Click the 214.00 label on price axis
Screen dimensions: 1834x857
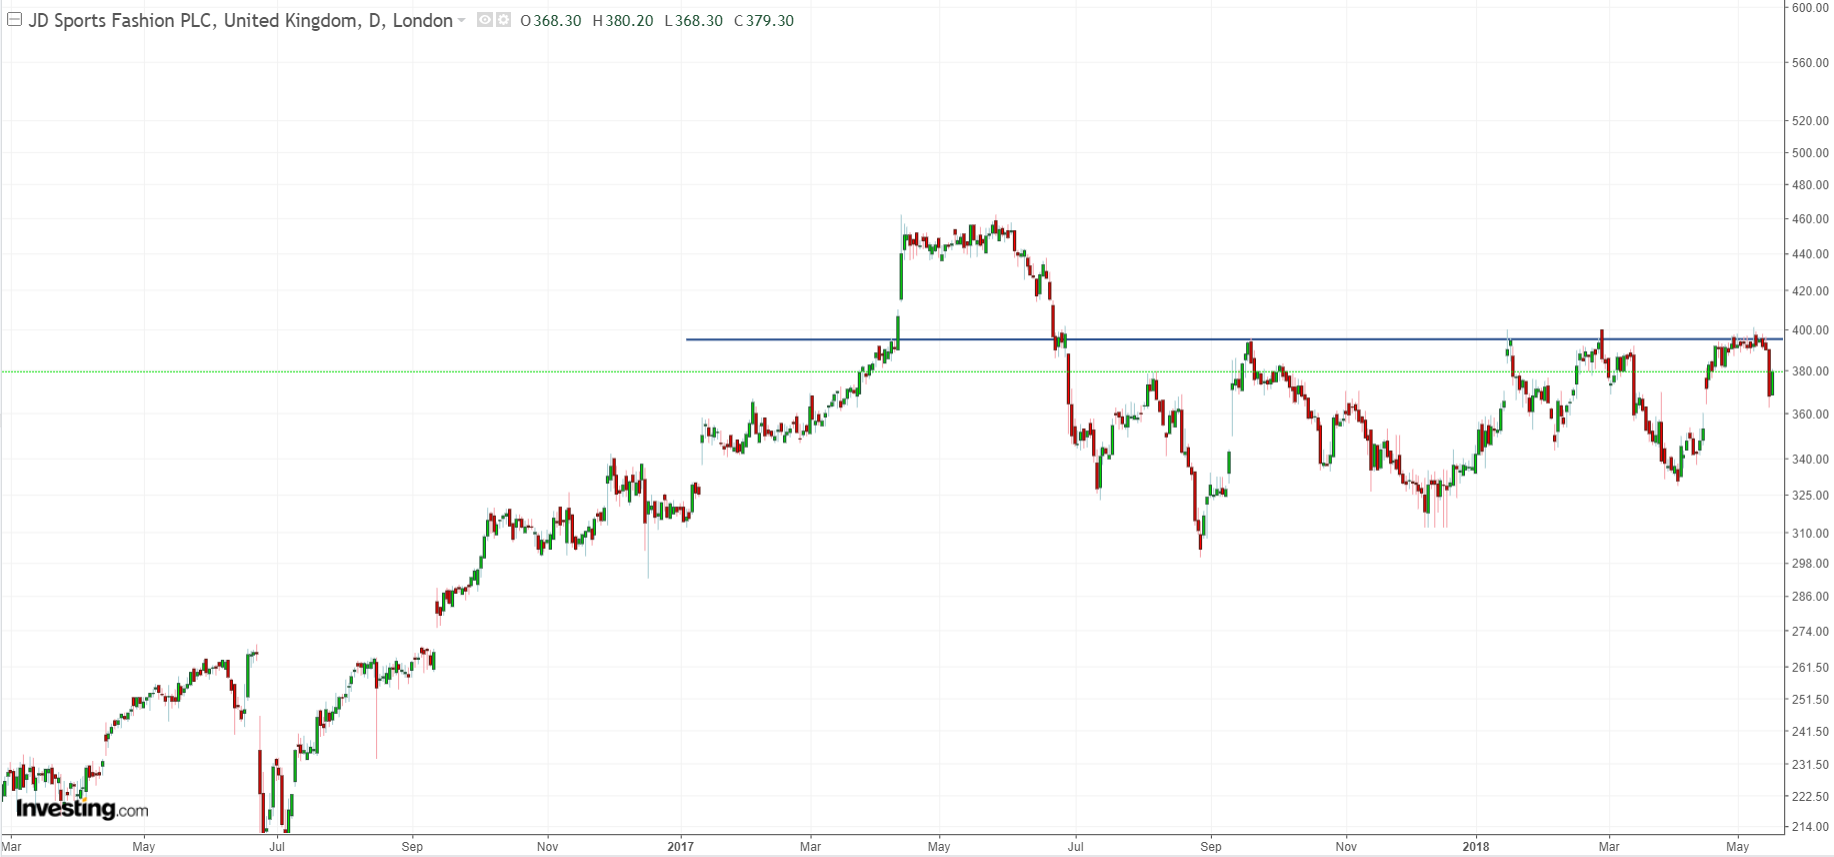click(1810, 826)
